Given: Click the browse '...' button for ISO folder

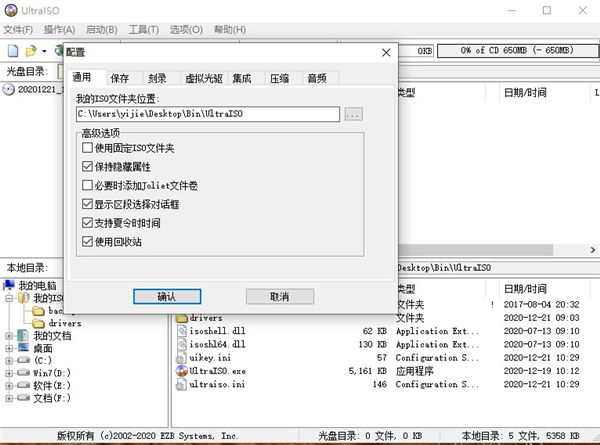Looking at the screenshot, I should pyautogui.click(x=354, y=114).
